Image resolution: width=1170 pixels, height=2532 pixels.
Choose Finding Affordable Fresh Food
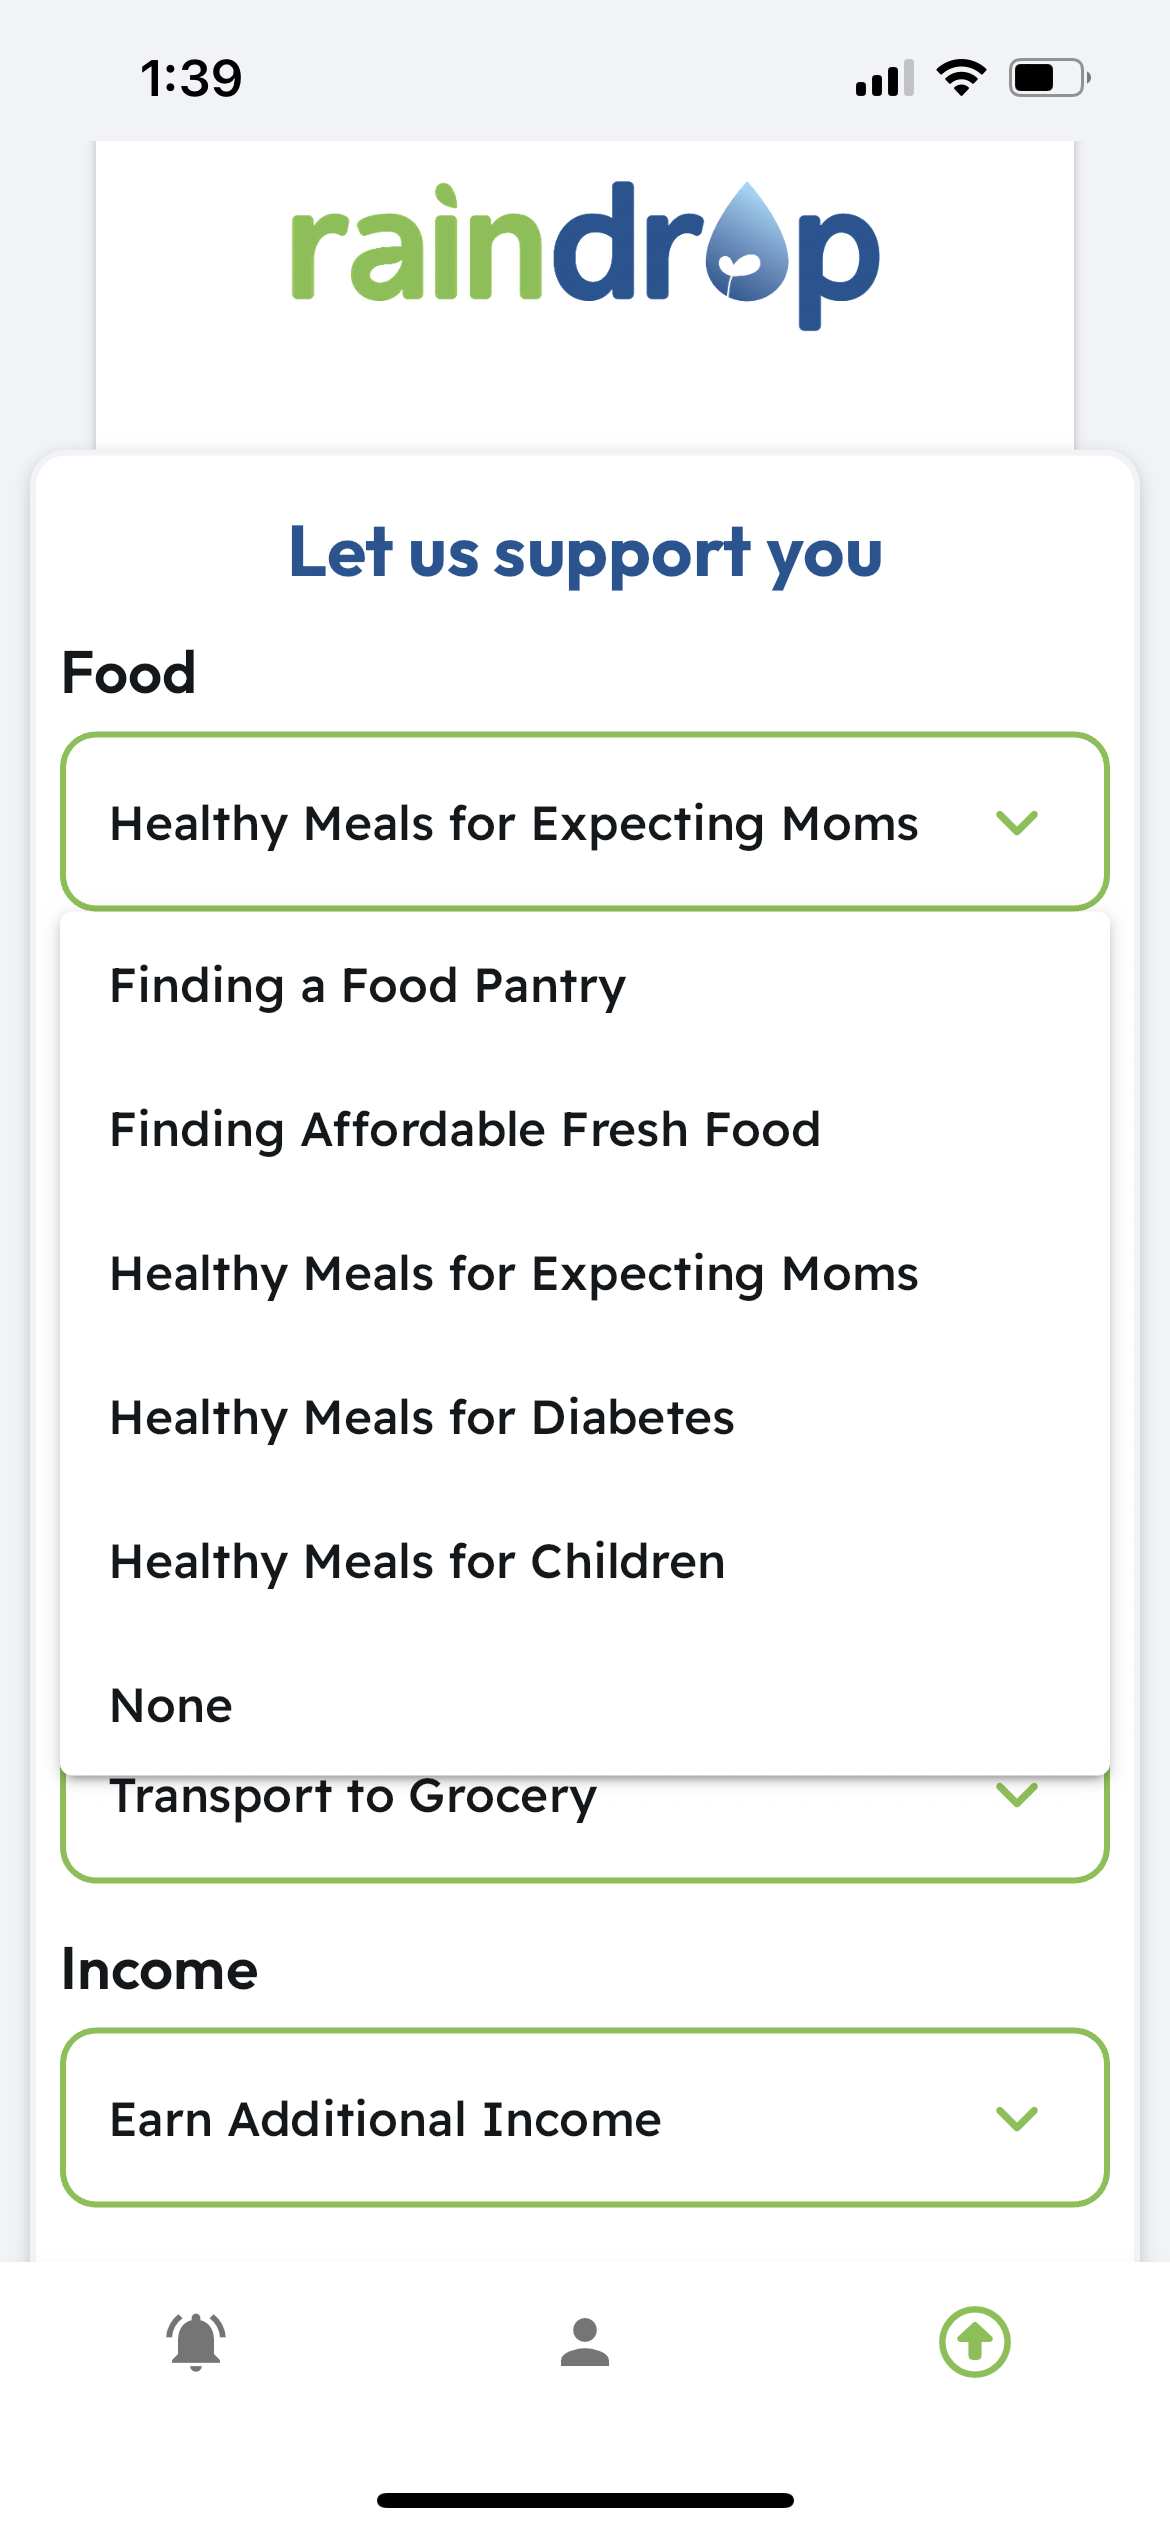(x=585, y=1129)
